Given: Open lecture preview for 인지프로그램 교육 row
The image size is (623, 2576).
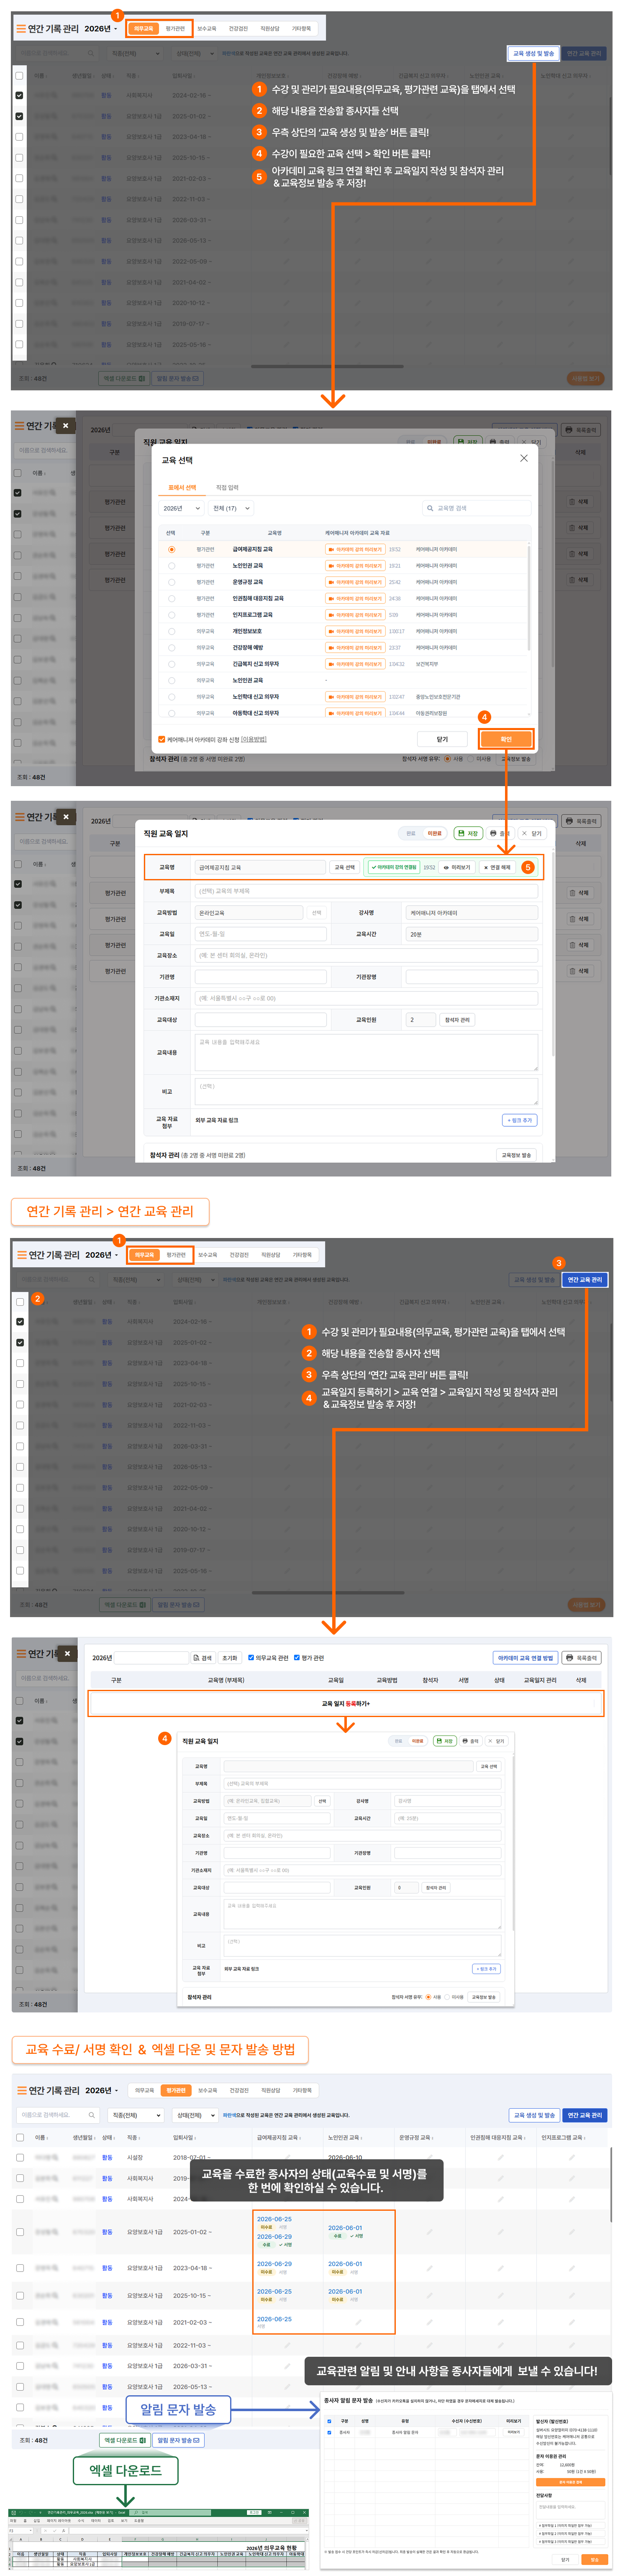Looking at the screenshot, I should pos(355,615).
